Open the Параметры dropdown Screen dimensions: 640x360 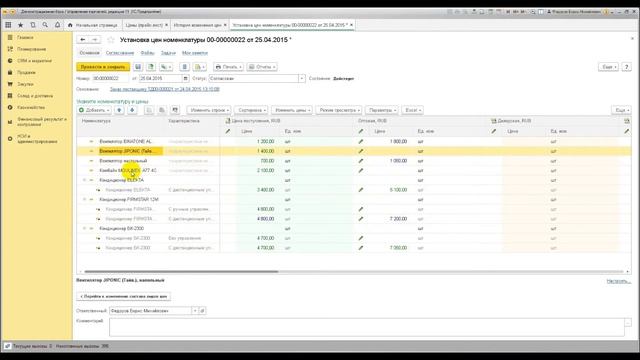382,110
